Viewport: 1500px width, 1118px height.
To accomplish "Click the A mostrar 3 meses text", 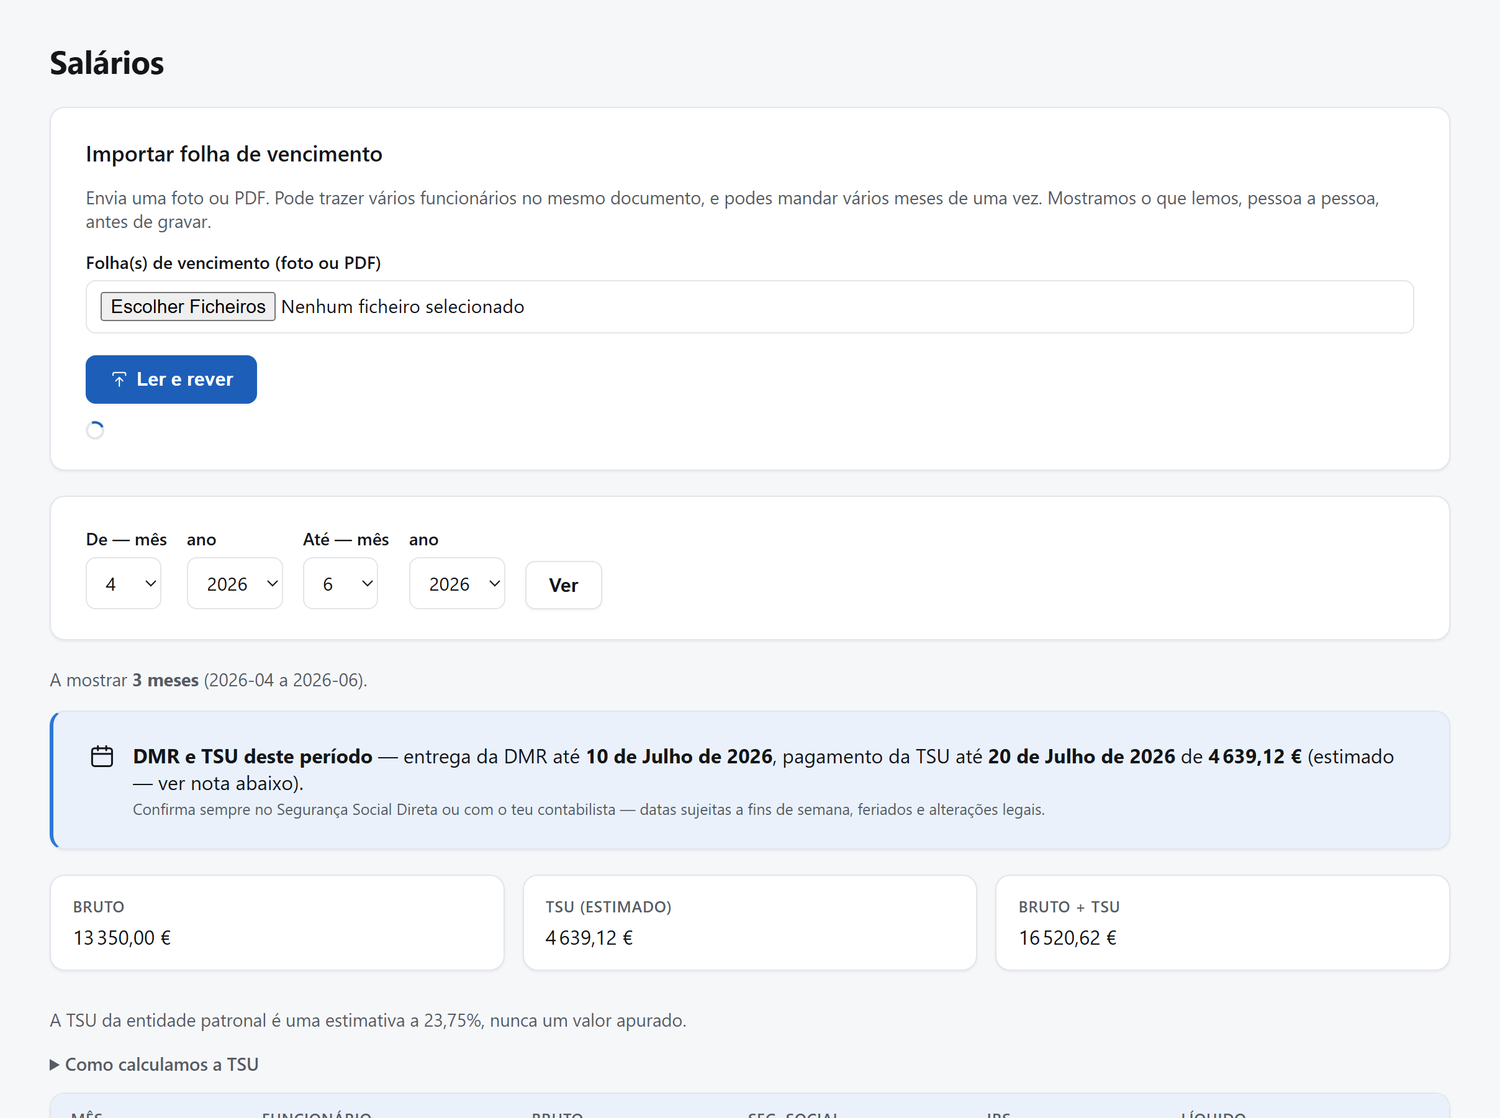I will tap(209, 680).
